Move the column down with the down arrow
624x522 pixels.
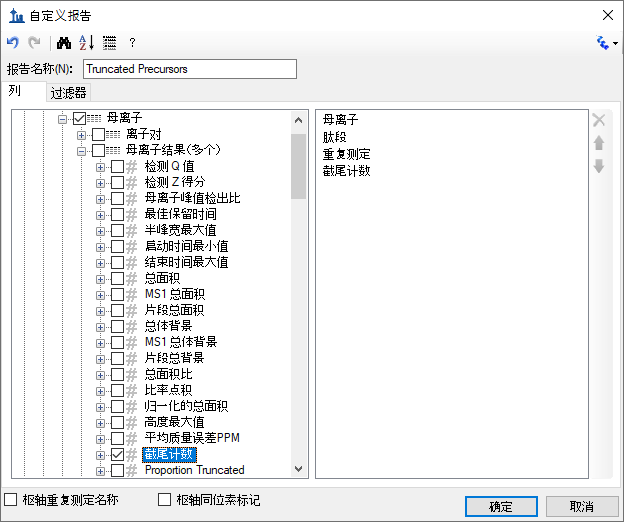[x=599, y=166]
